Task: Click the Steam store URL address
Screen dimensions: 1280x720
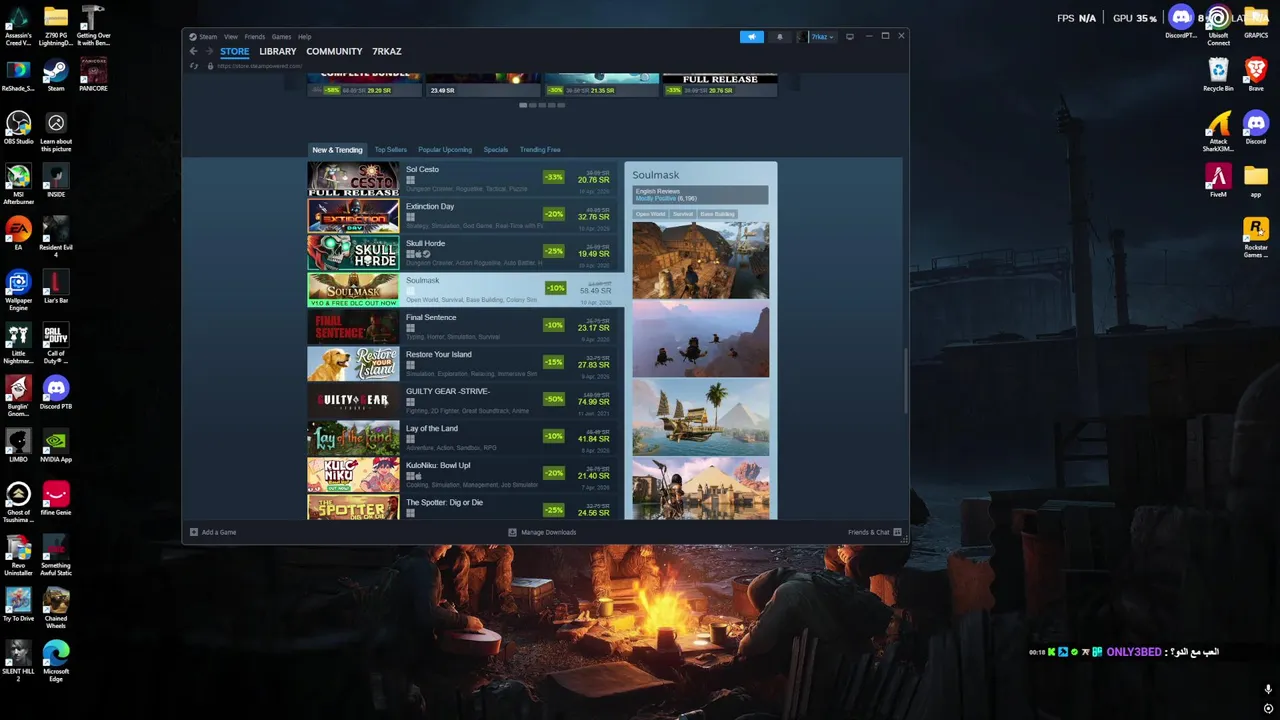Action: 260,66
